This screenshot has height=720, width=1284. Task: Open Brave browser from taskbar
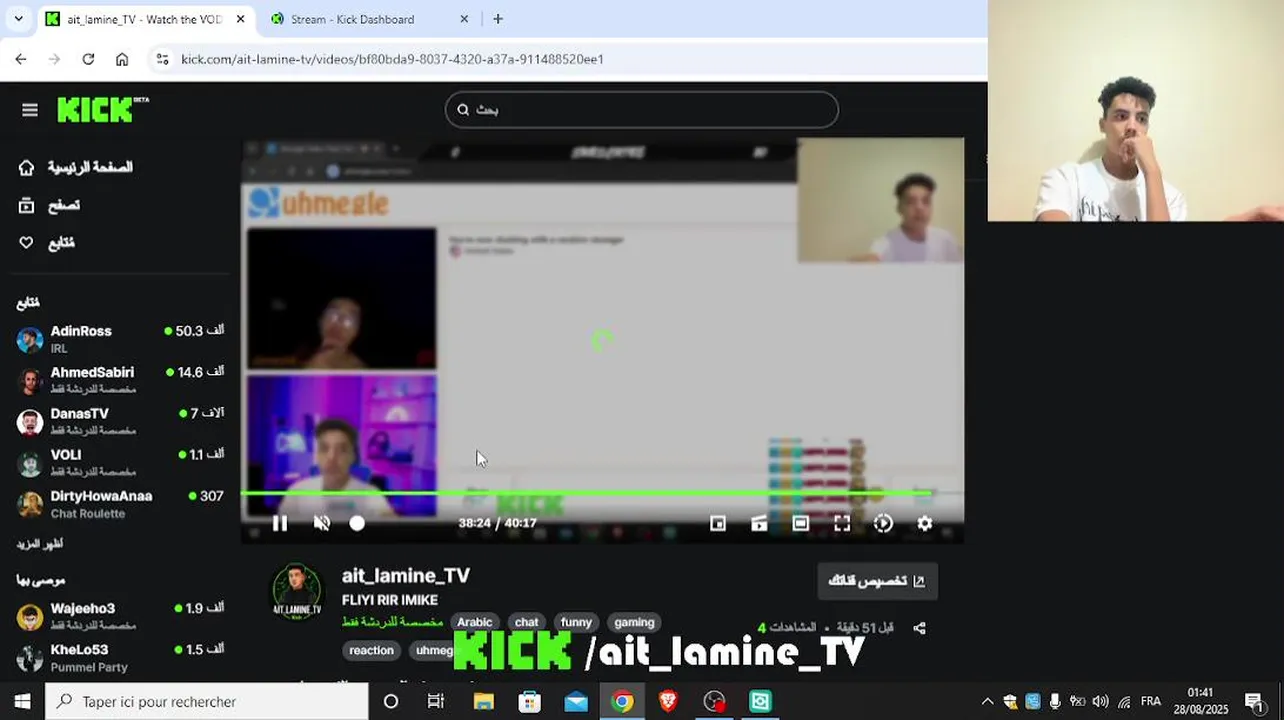coord(668,701)
